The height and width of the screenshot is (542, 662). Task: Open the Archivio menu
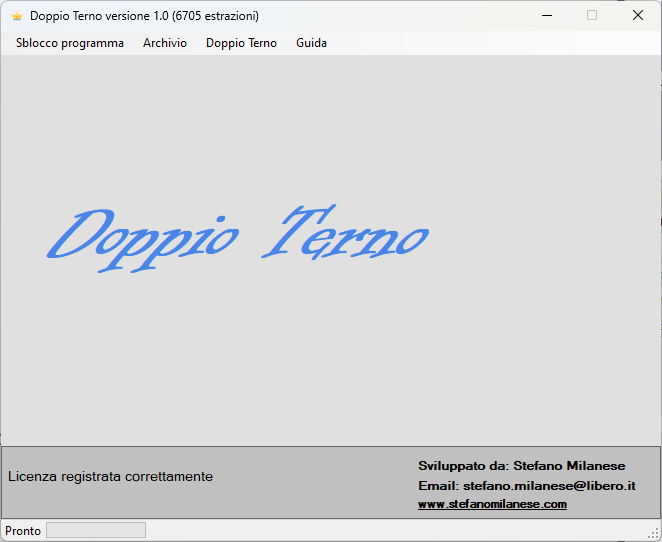[165, 43]
